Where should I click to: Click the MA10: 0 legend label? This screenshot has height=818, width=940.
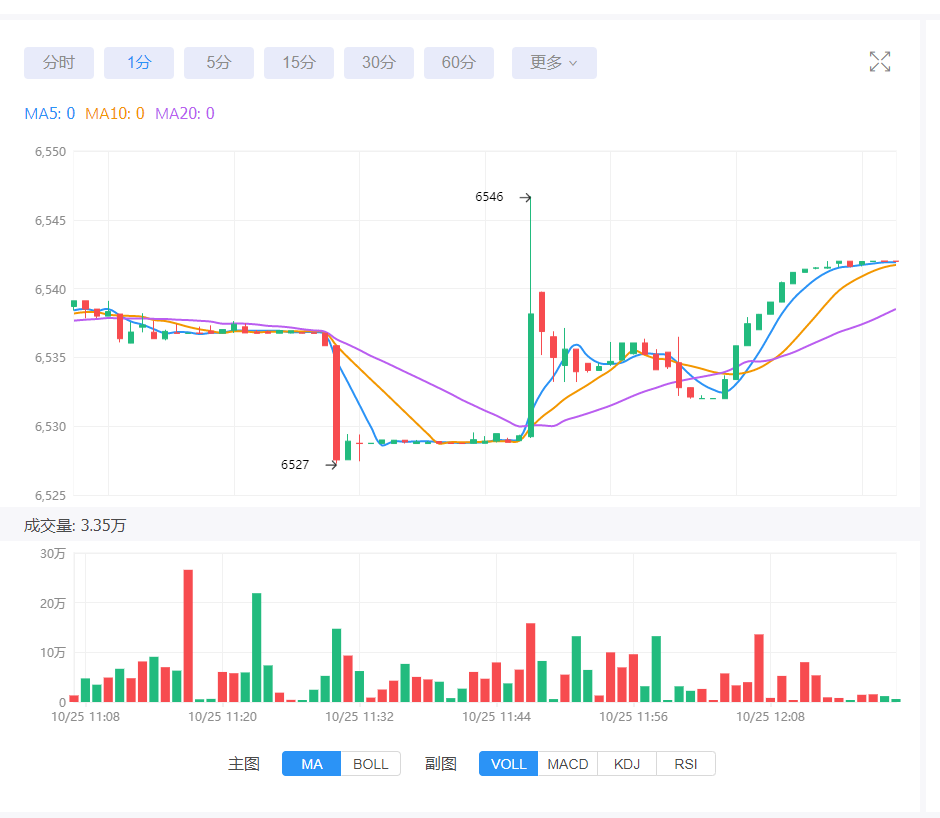tap(115, 113)
